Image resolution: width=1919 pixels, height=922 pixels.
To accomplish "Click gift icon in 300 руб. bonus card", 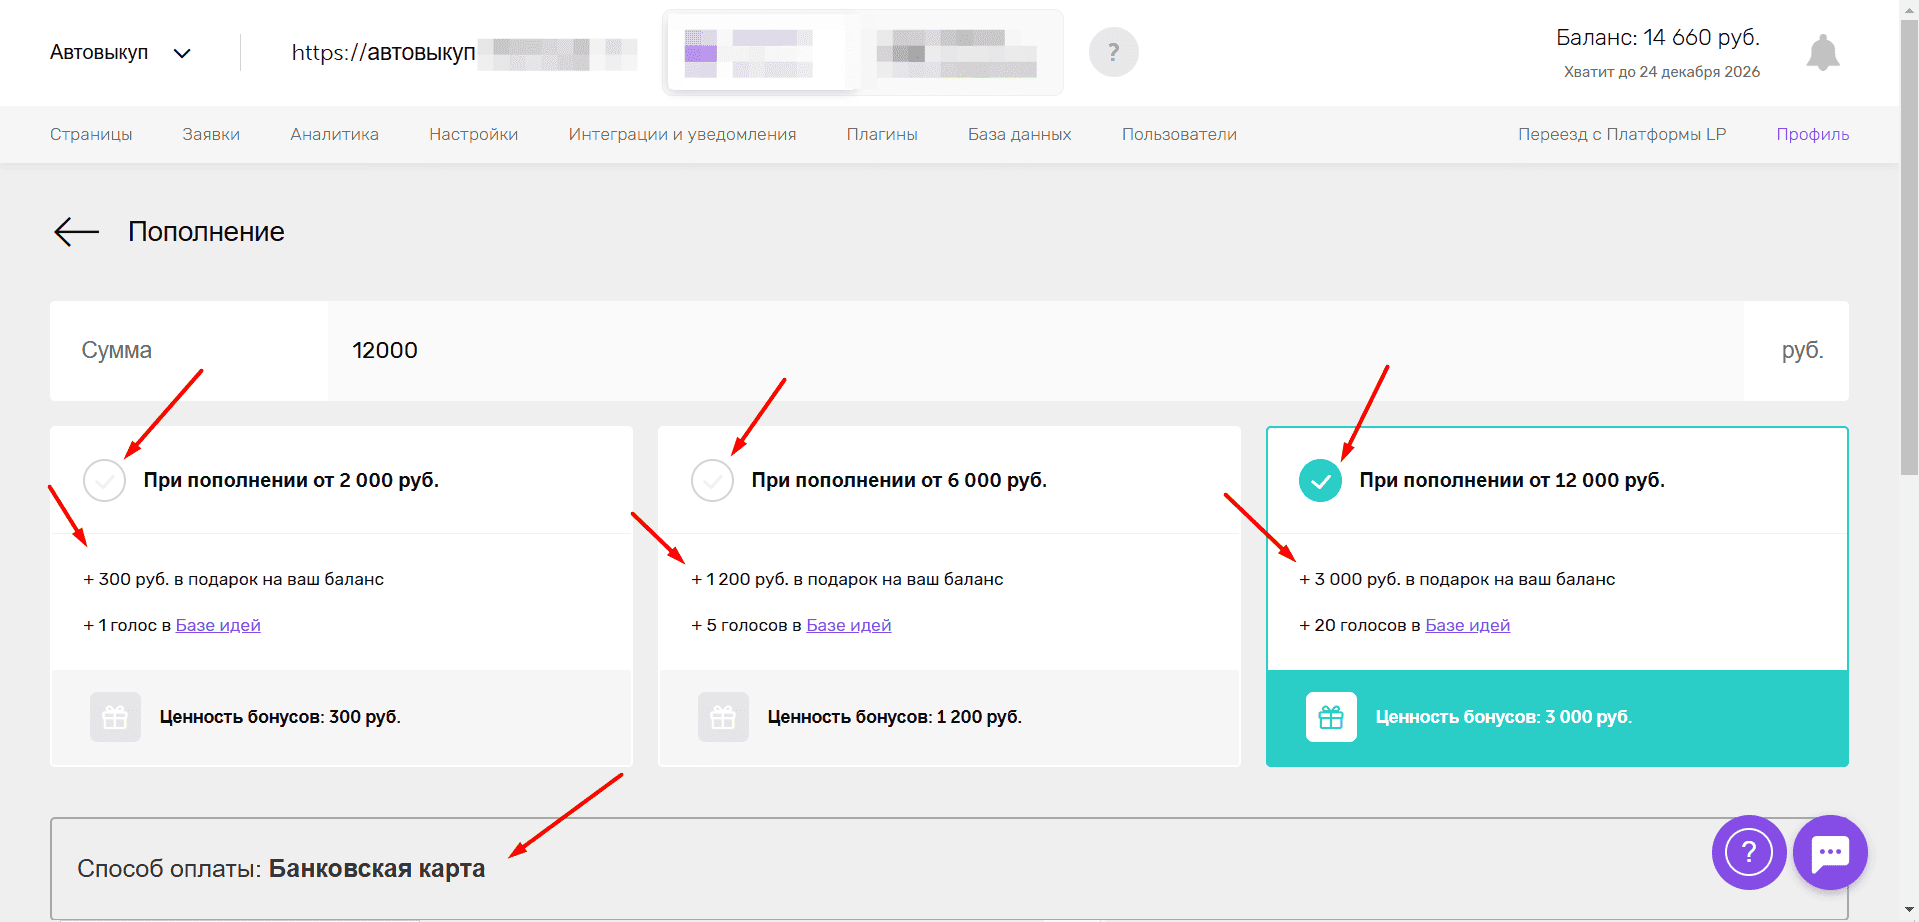I will pyautogui.click(x=115, y=717).
